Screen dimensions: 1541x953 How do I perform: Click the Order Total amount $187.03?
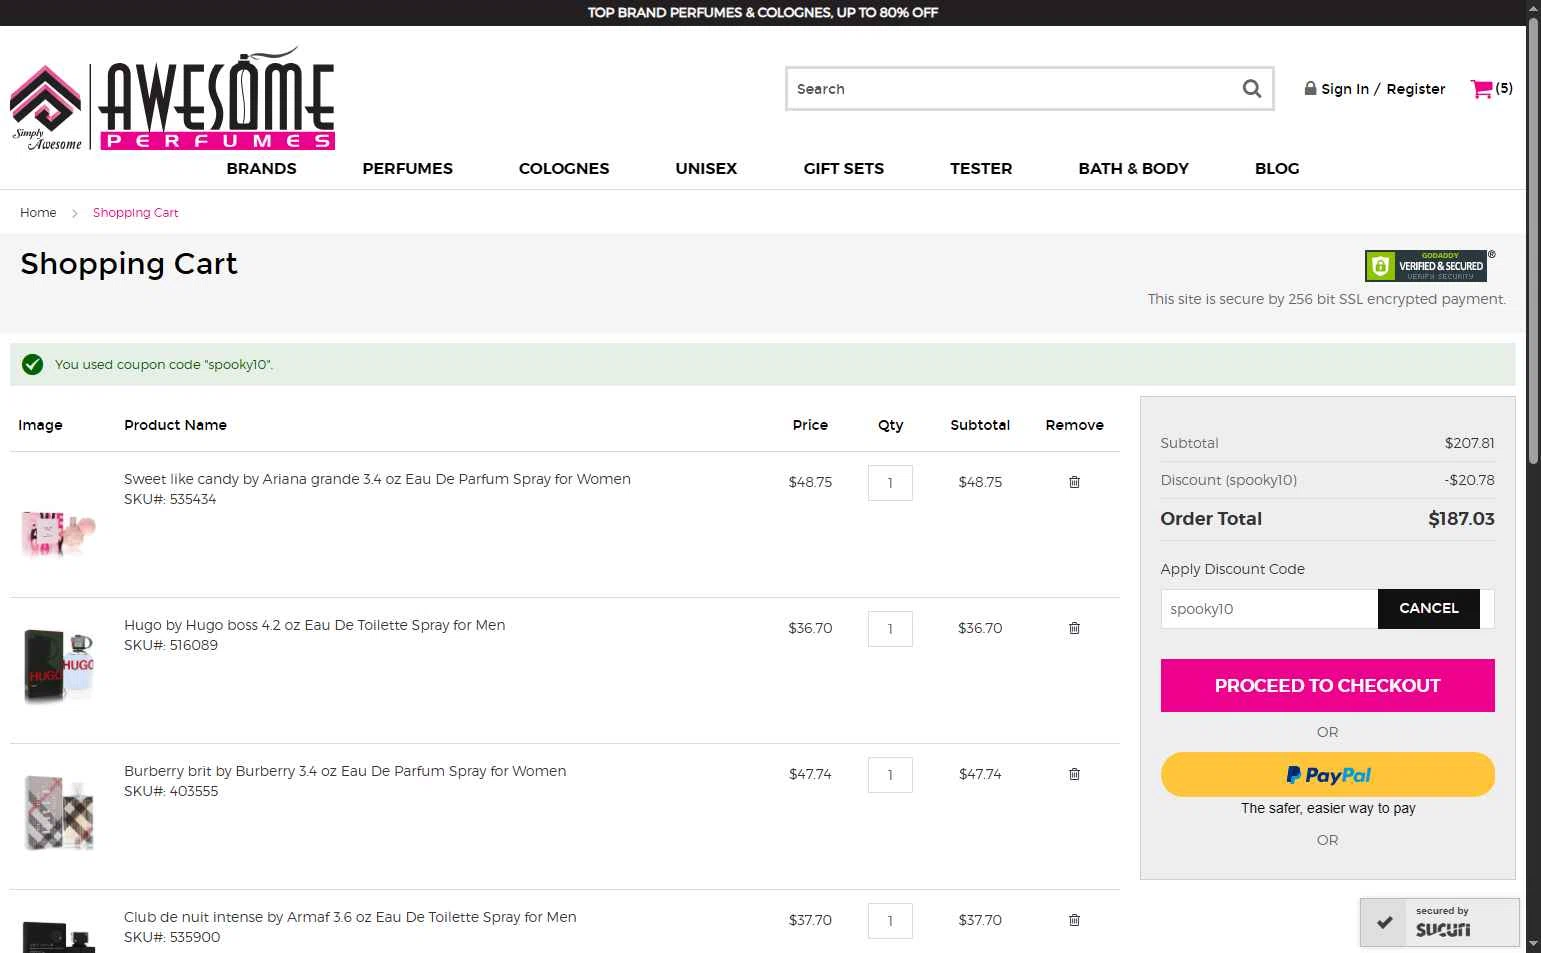1461,519
